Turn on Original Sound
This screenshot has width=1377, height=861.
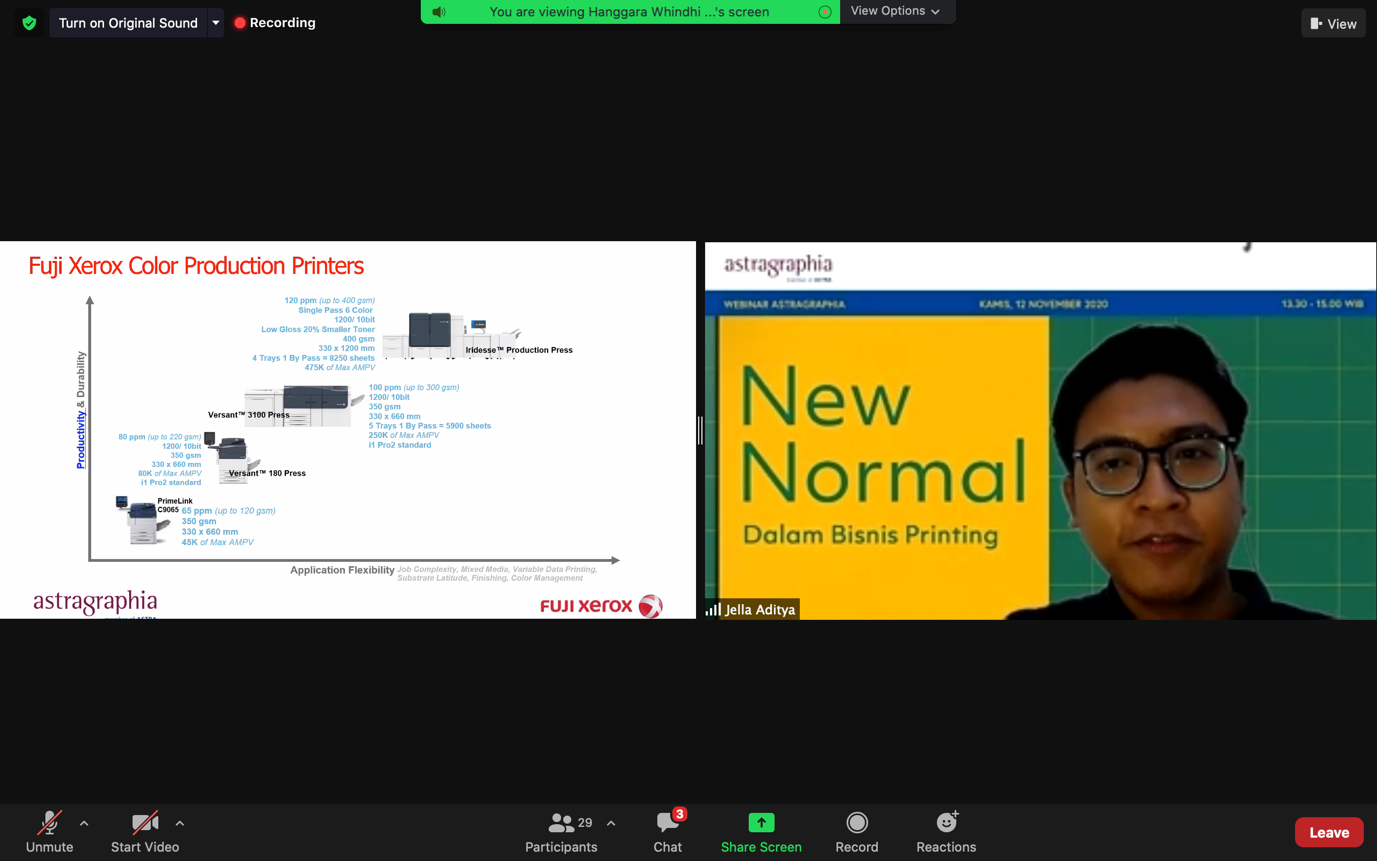click(x=128, y=23)
